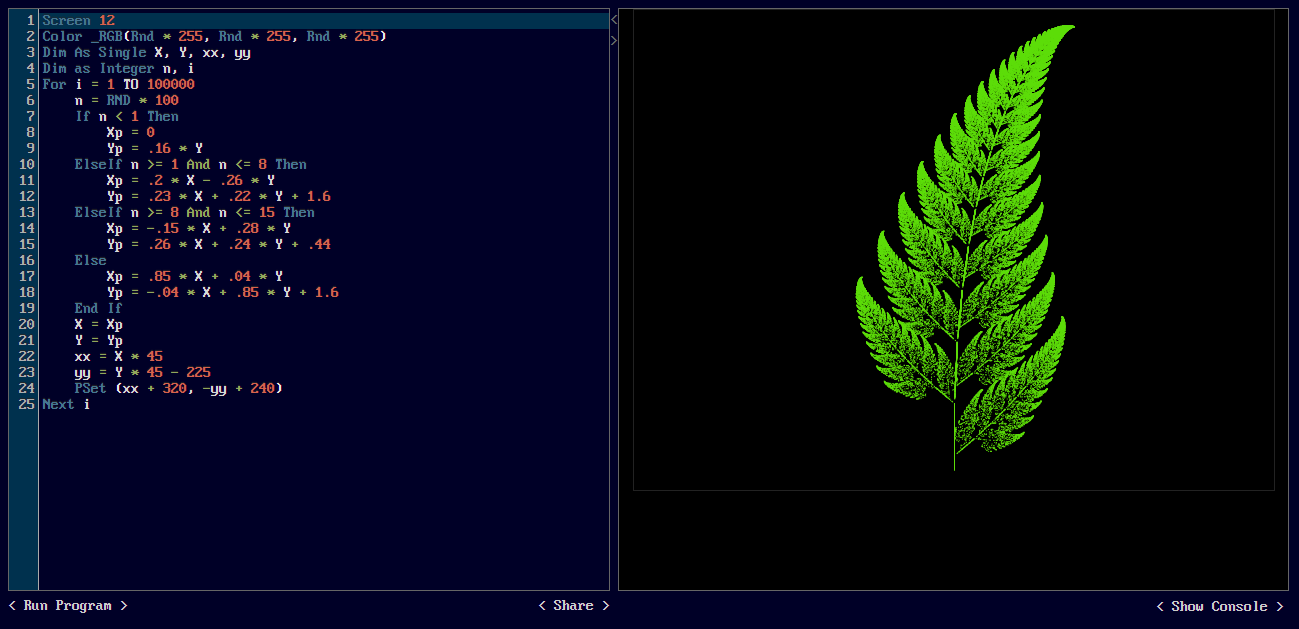This screenshot has height=629, width=1299.
Task: Click line number 5 in gutter
Action: (31, 84)
